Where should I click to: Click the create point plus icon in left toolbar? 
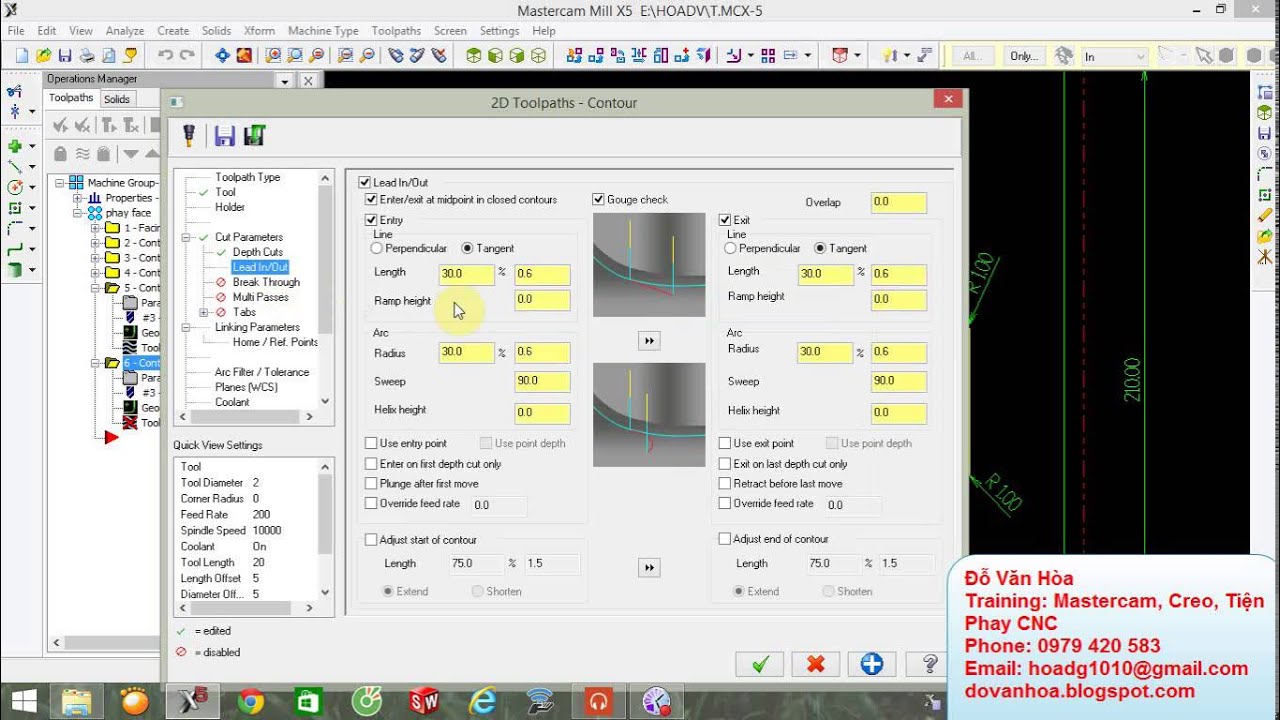(x=15, y=146)
